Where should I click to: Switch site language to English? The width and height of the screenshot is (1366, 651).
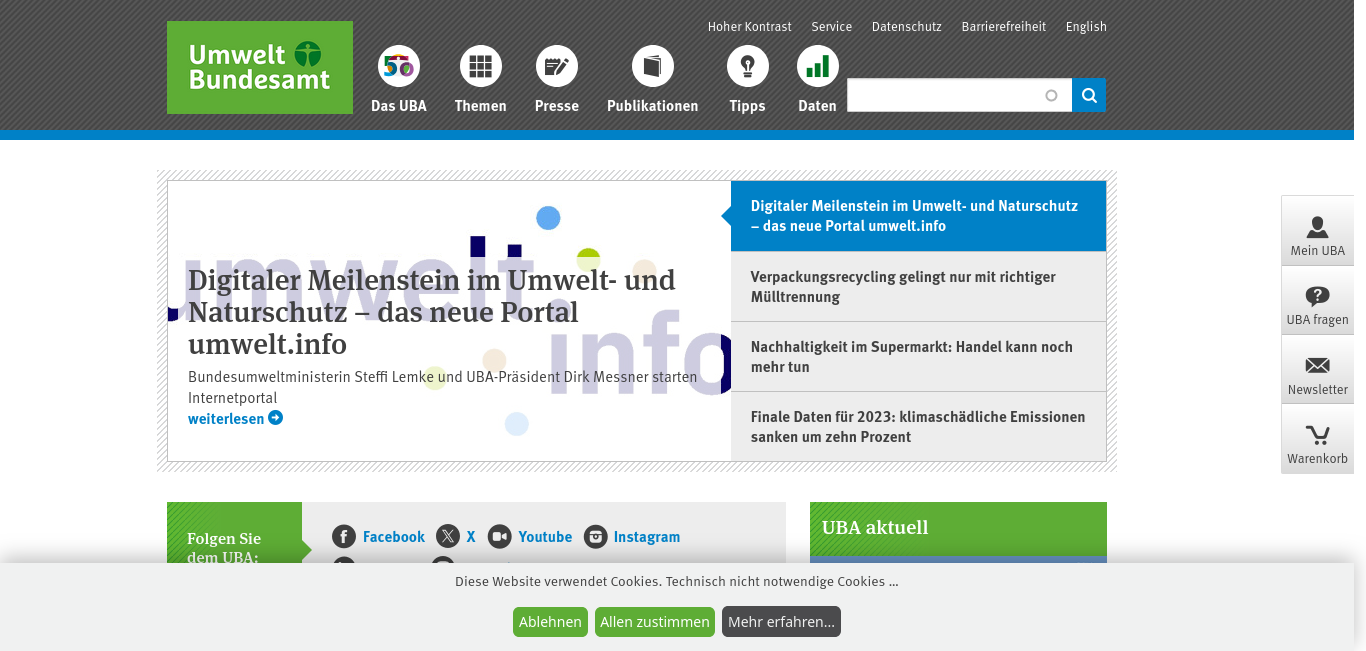point(1086,27)
